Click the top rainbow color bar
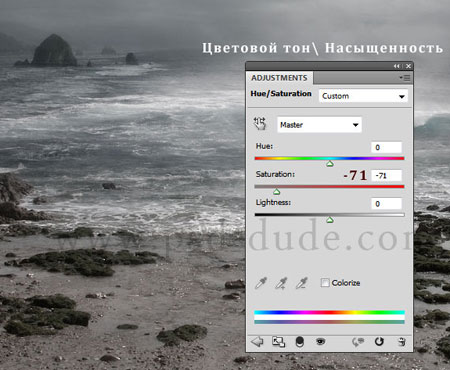Image resolution: width=450 pixels, height=370 pixels. pyautogui.click(x=329, y=312)
